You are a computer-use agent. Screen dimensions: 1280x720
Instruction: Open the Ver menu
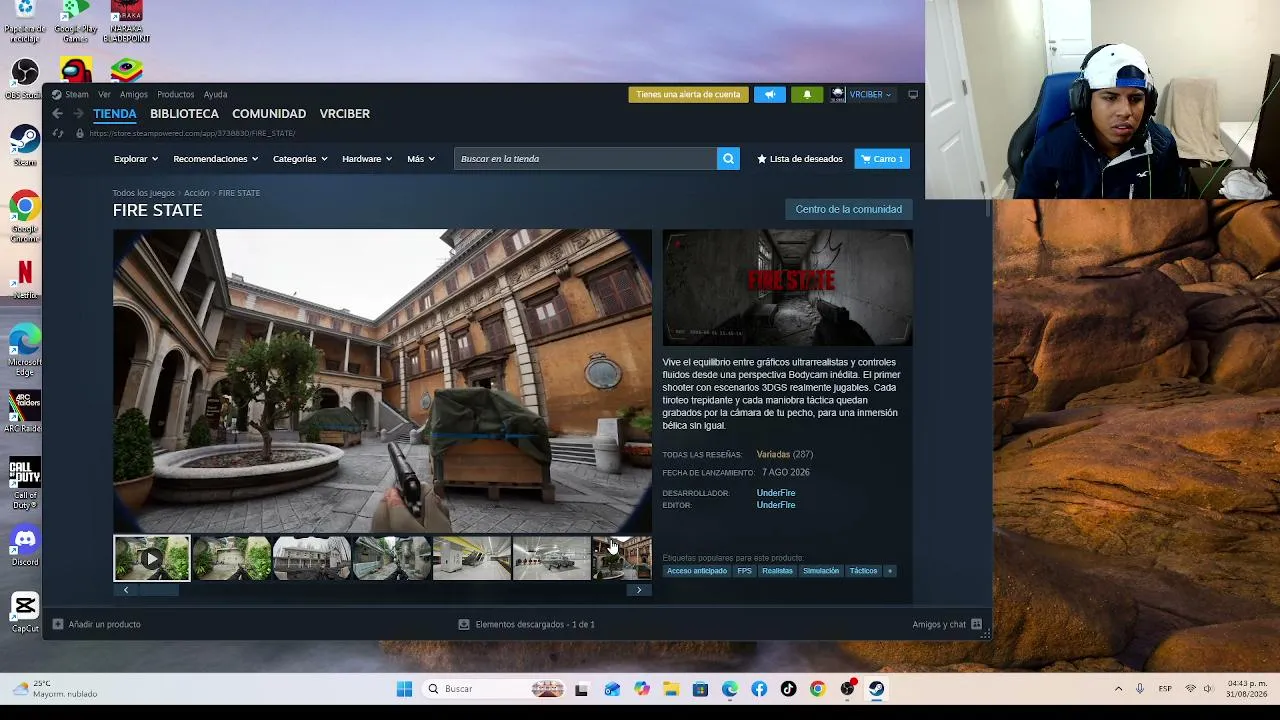[x=104, y=95]
